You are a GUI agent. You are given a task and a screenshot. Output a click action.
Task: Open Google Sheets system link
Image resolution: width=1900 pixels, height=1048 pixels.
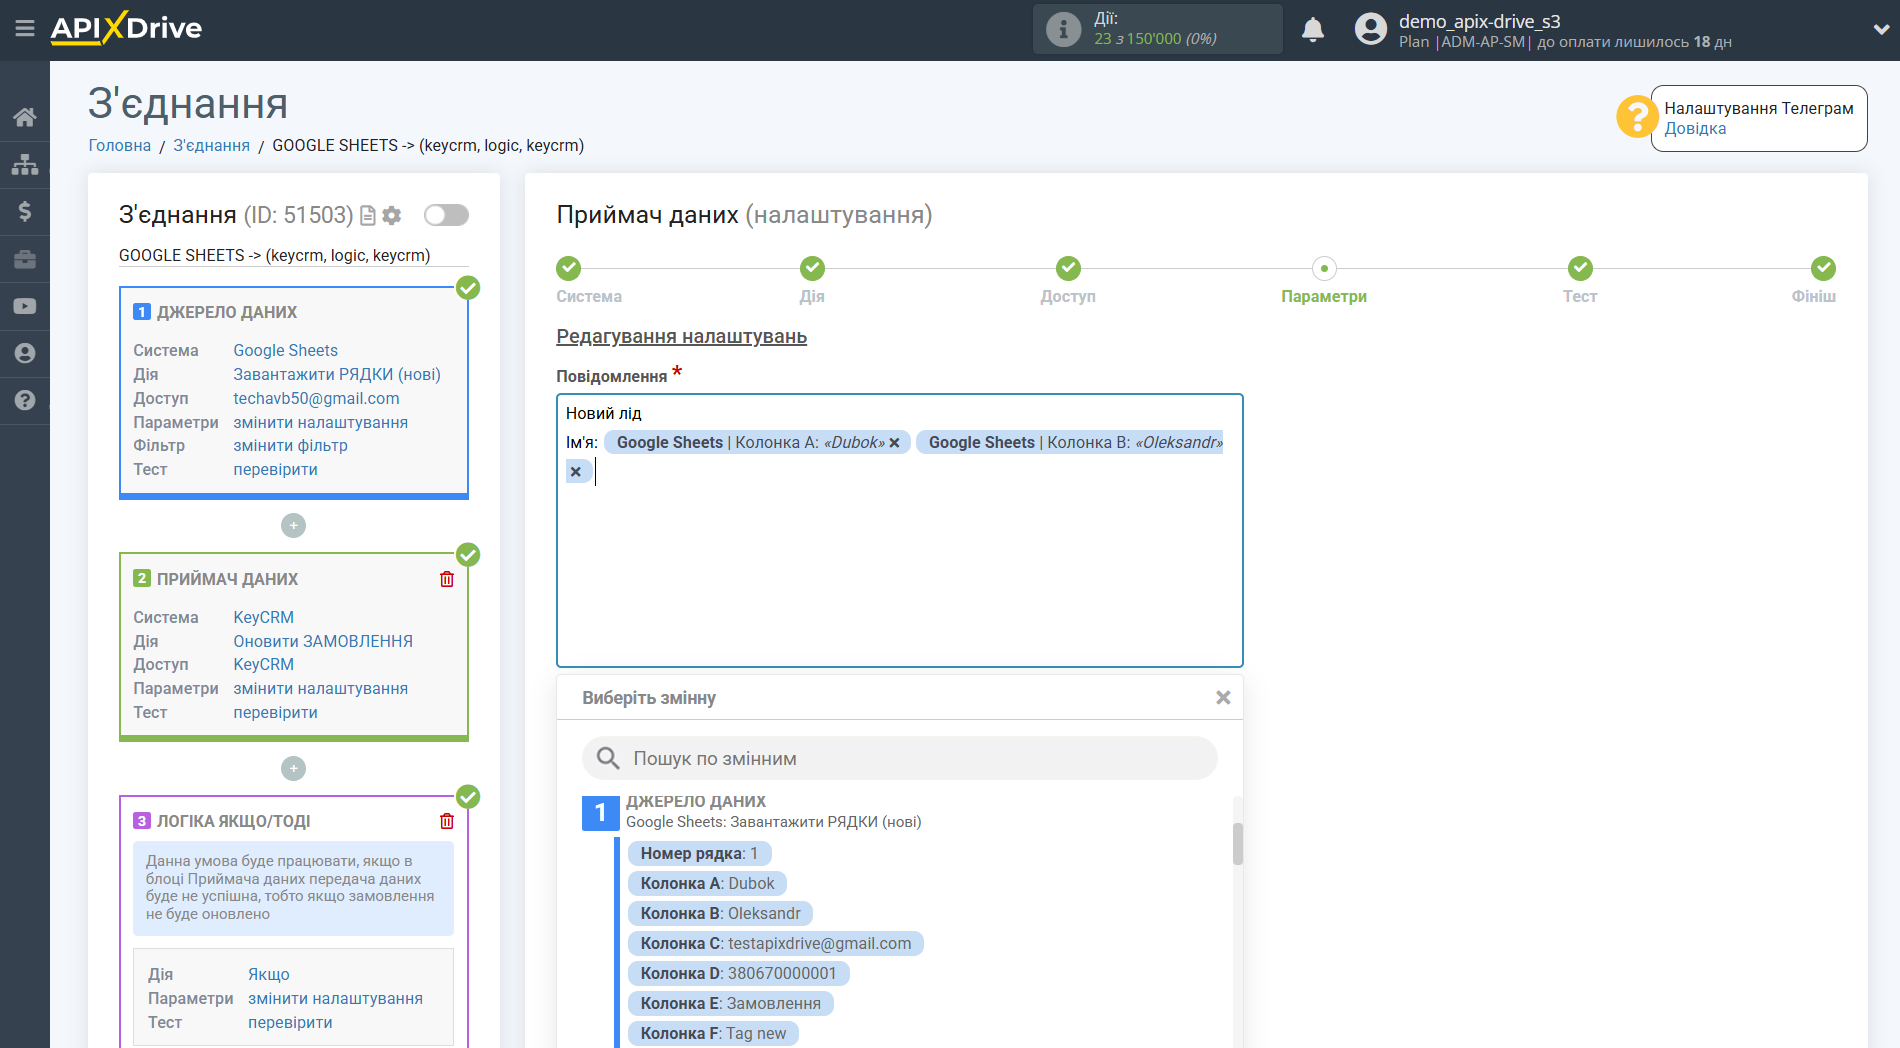click(x=285, y=350)
